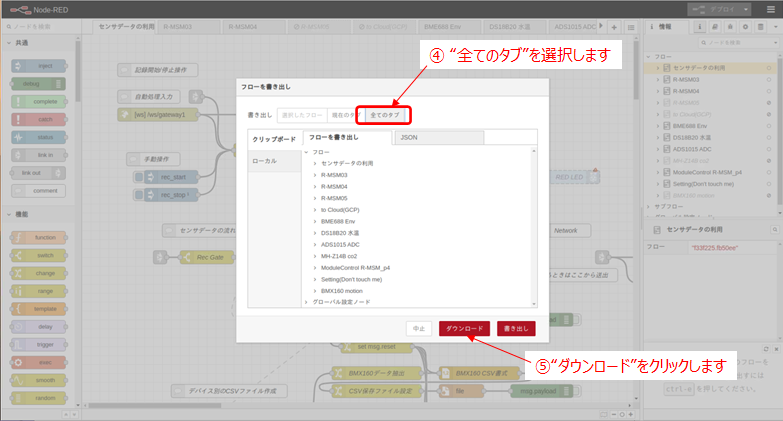Open the debug messages sidebar icon
Screen dimensions: 783x421
[728, 27]
